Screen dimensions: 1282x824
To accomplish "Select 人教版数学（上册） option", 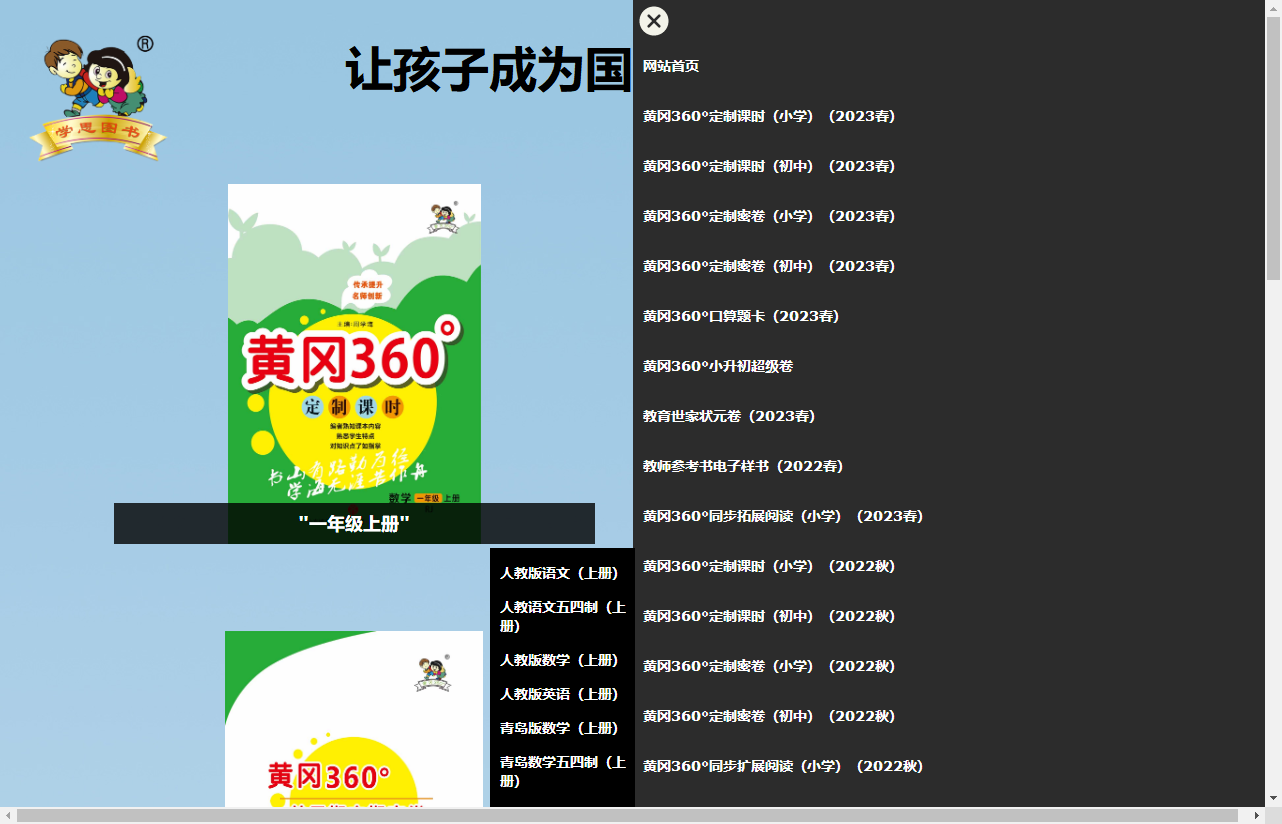I will click(559, 660).
